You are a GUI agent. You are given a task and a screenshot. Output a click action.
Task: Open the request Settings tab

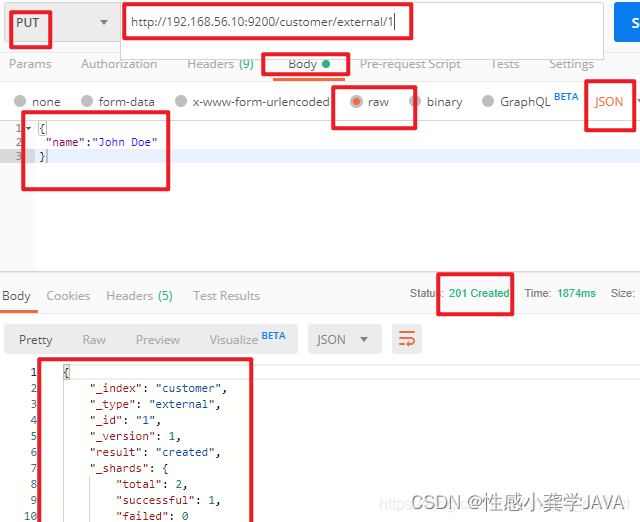(x=571, y=64)
